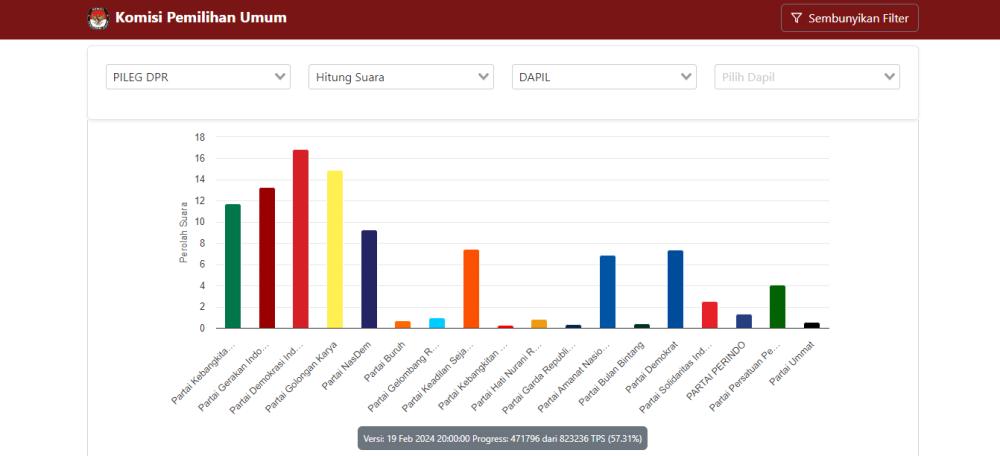This screenshot has height=456, width=1000.
Task: Click the filter funnel icon
Action: point(796,18)
